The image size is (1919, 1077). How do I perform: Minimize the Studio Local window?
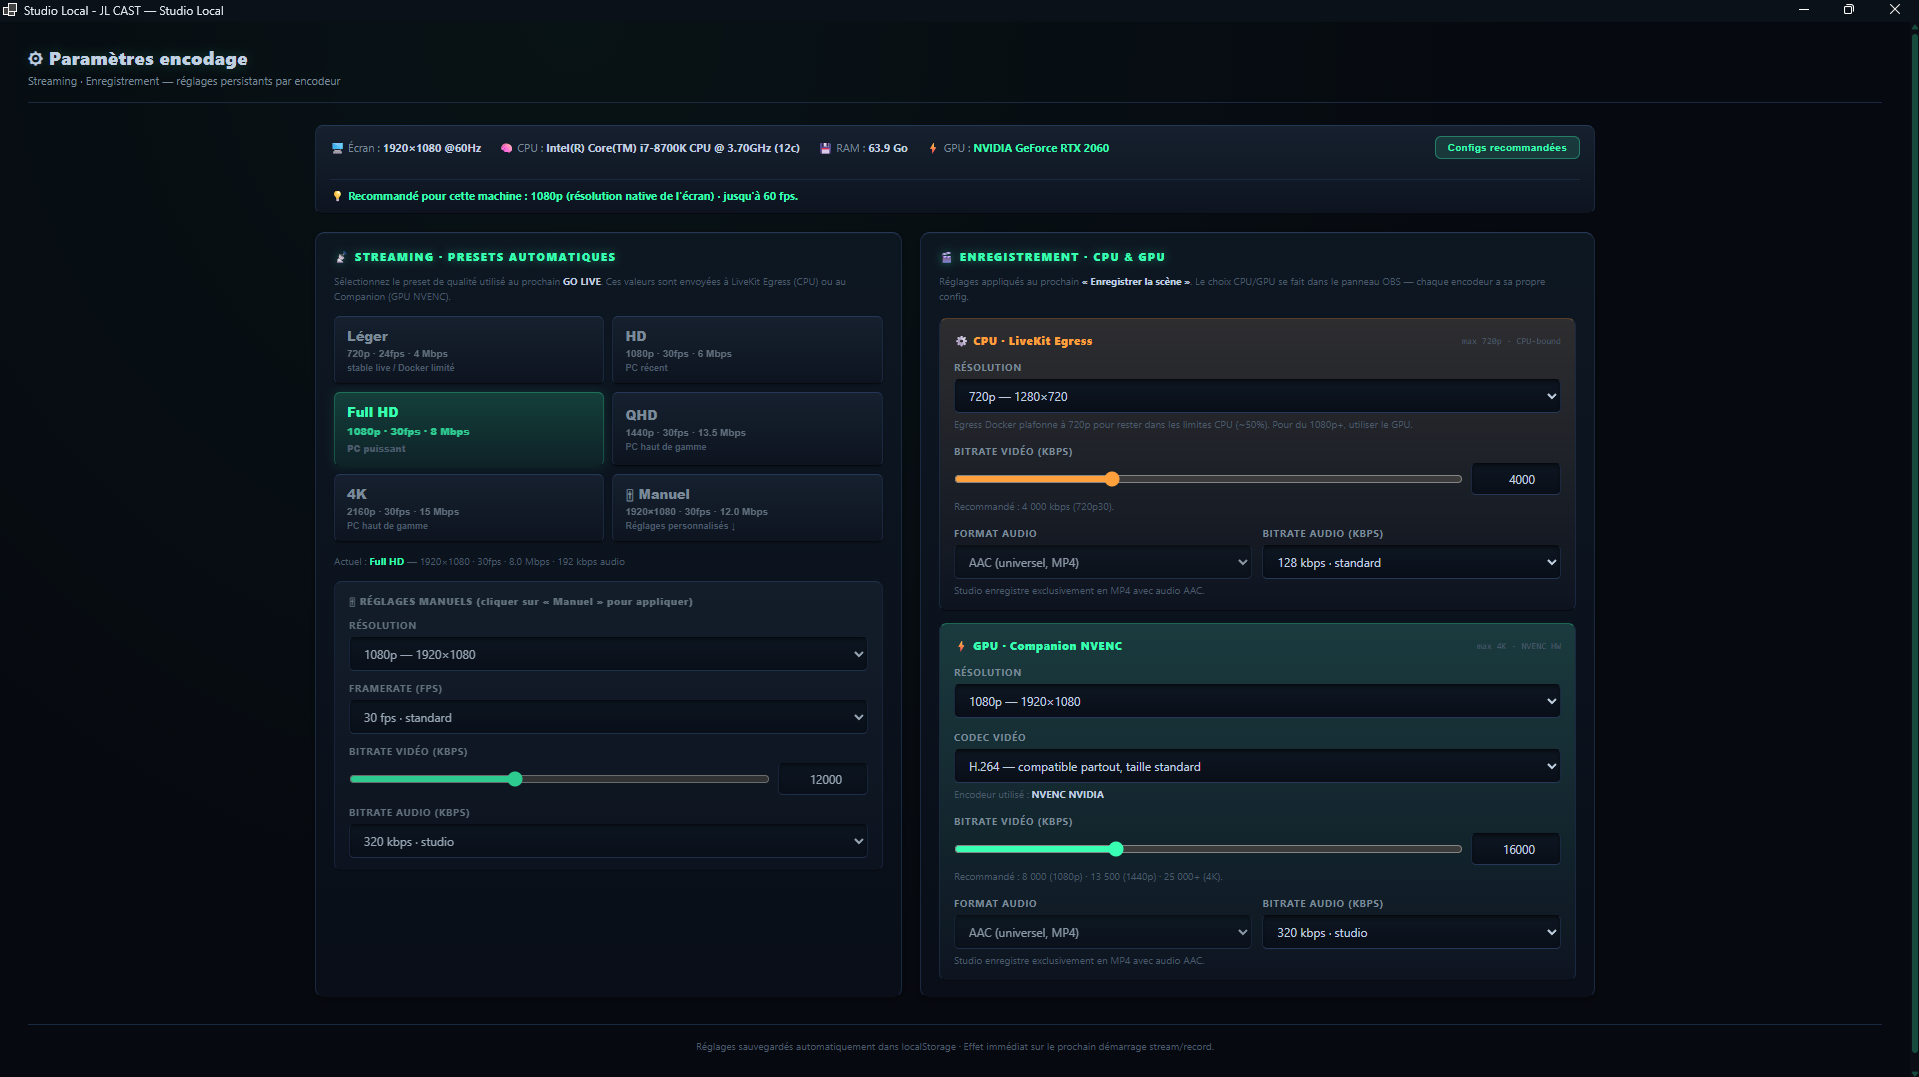pyautogui.click(x=1803, y=10)
